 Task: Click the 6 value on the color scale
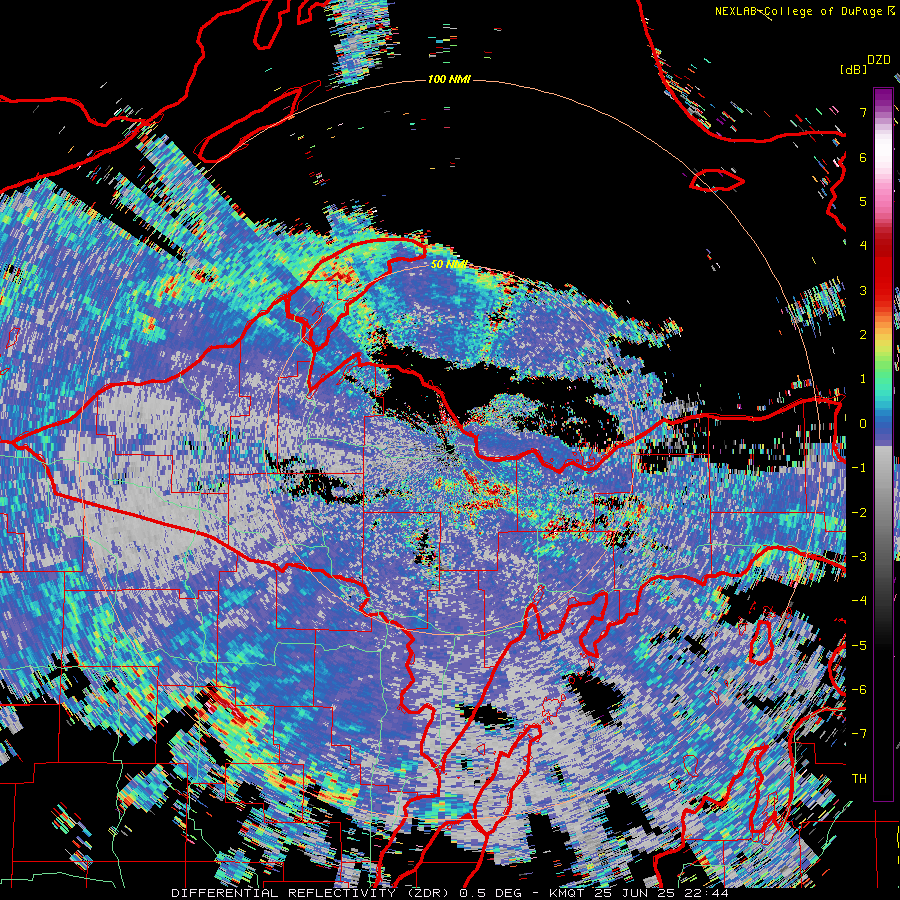863,157
